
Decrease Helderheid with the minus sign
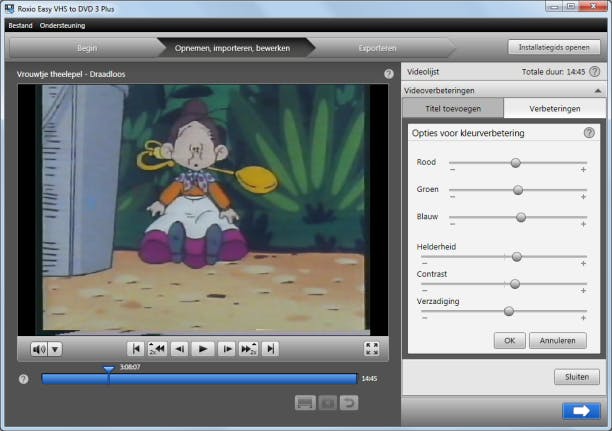425,264
